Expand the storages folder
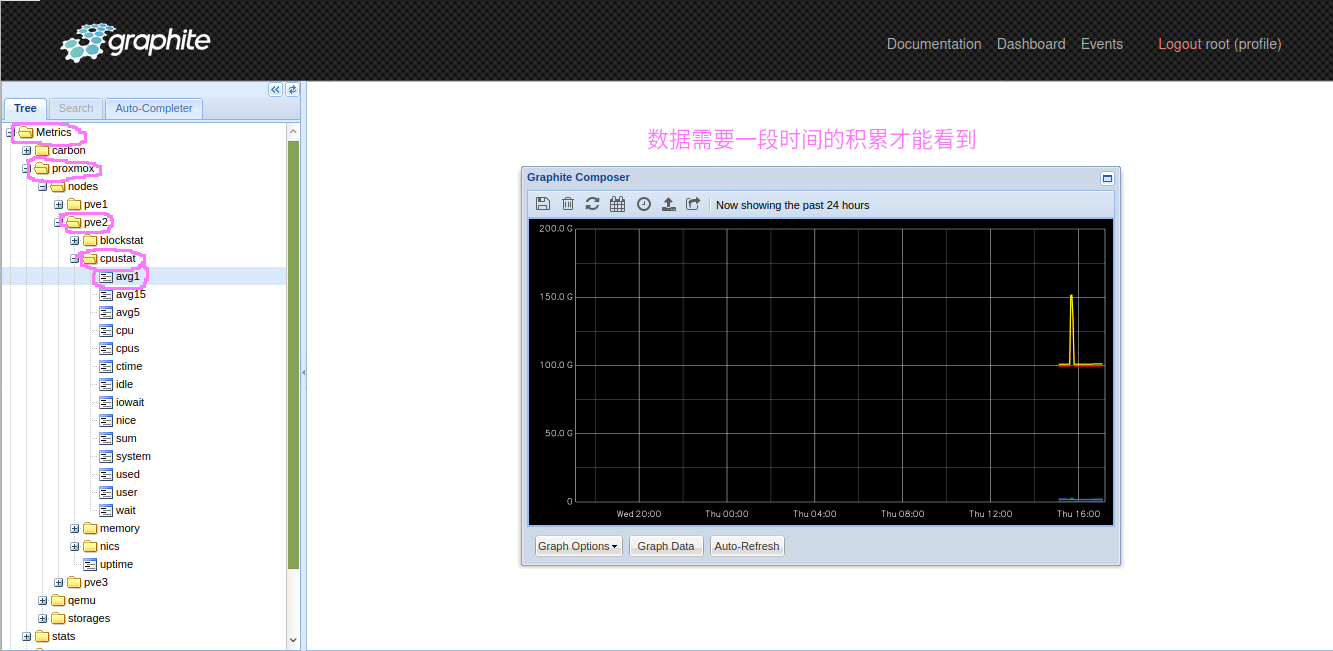The image size is (1333, 651). click(42, 618)
